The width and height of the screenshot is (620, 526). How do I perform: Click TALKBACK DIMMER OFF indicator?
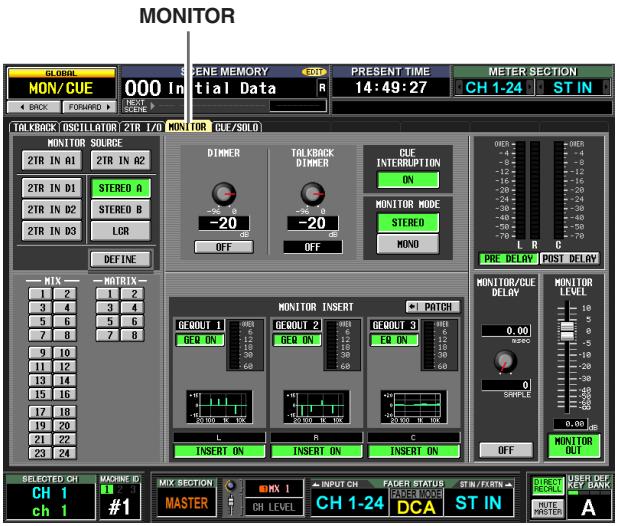click(x=312, y=247)
